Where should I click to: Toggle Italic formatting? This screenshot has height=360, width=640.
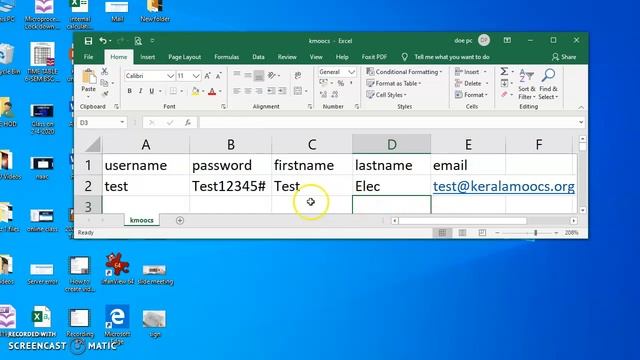140,91
